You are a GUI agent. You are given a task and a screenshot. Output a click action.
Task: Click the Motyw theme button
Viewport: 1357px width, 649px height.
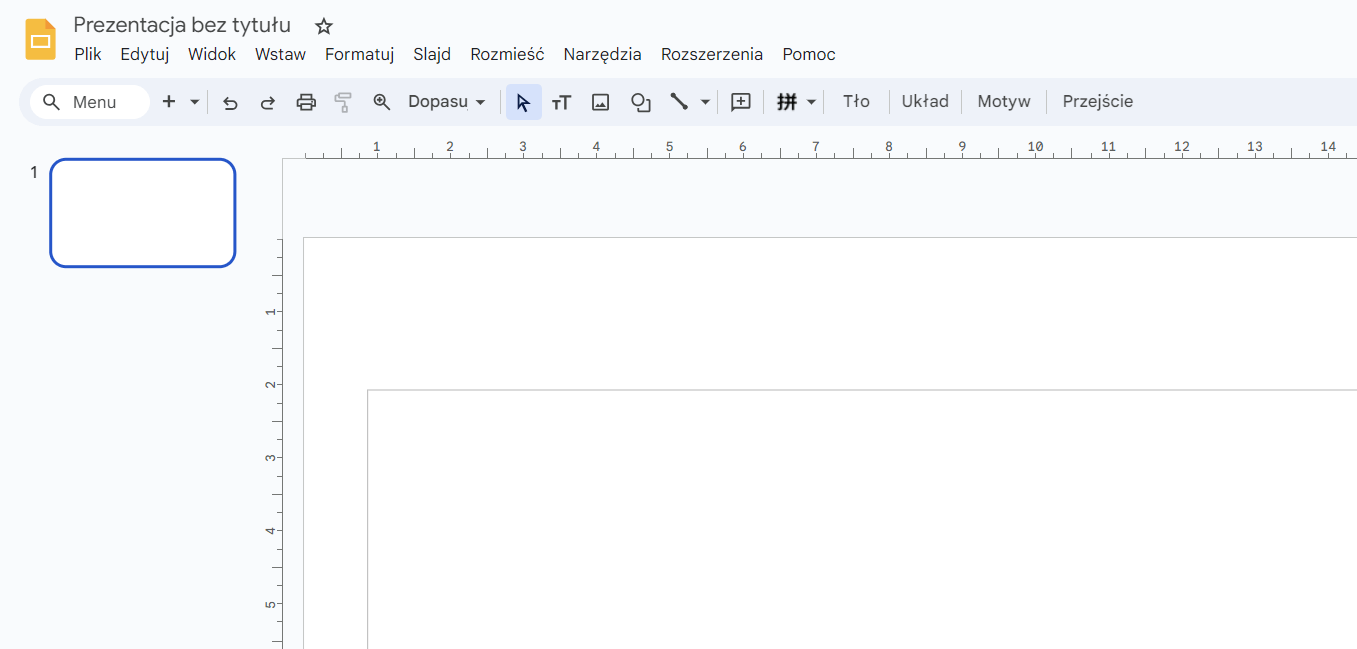pyautogui.click(x=1004, y=101)
